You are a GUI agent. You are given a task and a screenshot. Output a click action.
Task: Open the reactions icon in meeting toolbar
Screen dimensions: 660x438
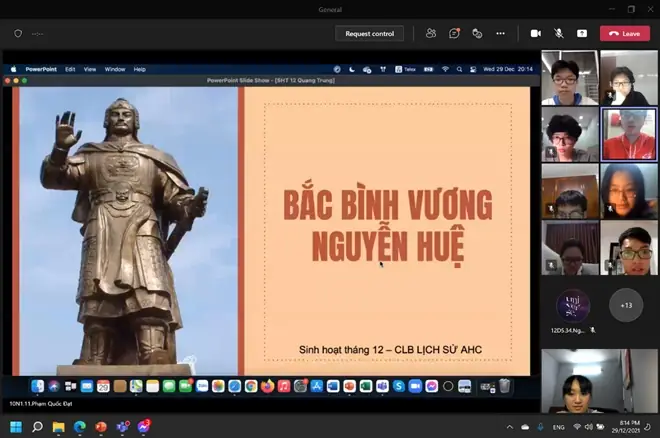coord(477,33)
